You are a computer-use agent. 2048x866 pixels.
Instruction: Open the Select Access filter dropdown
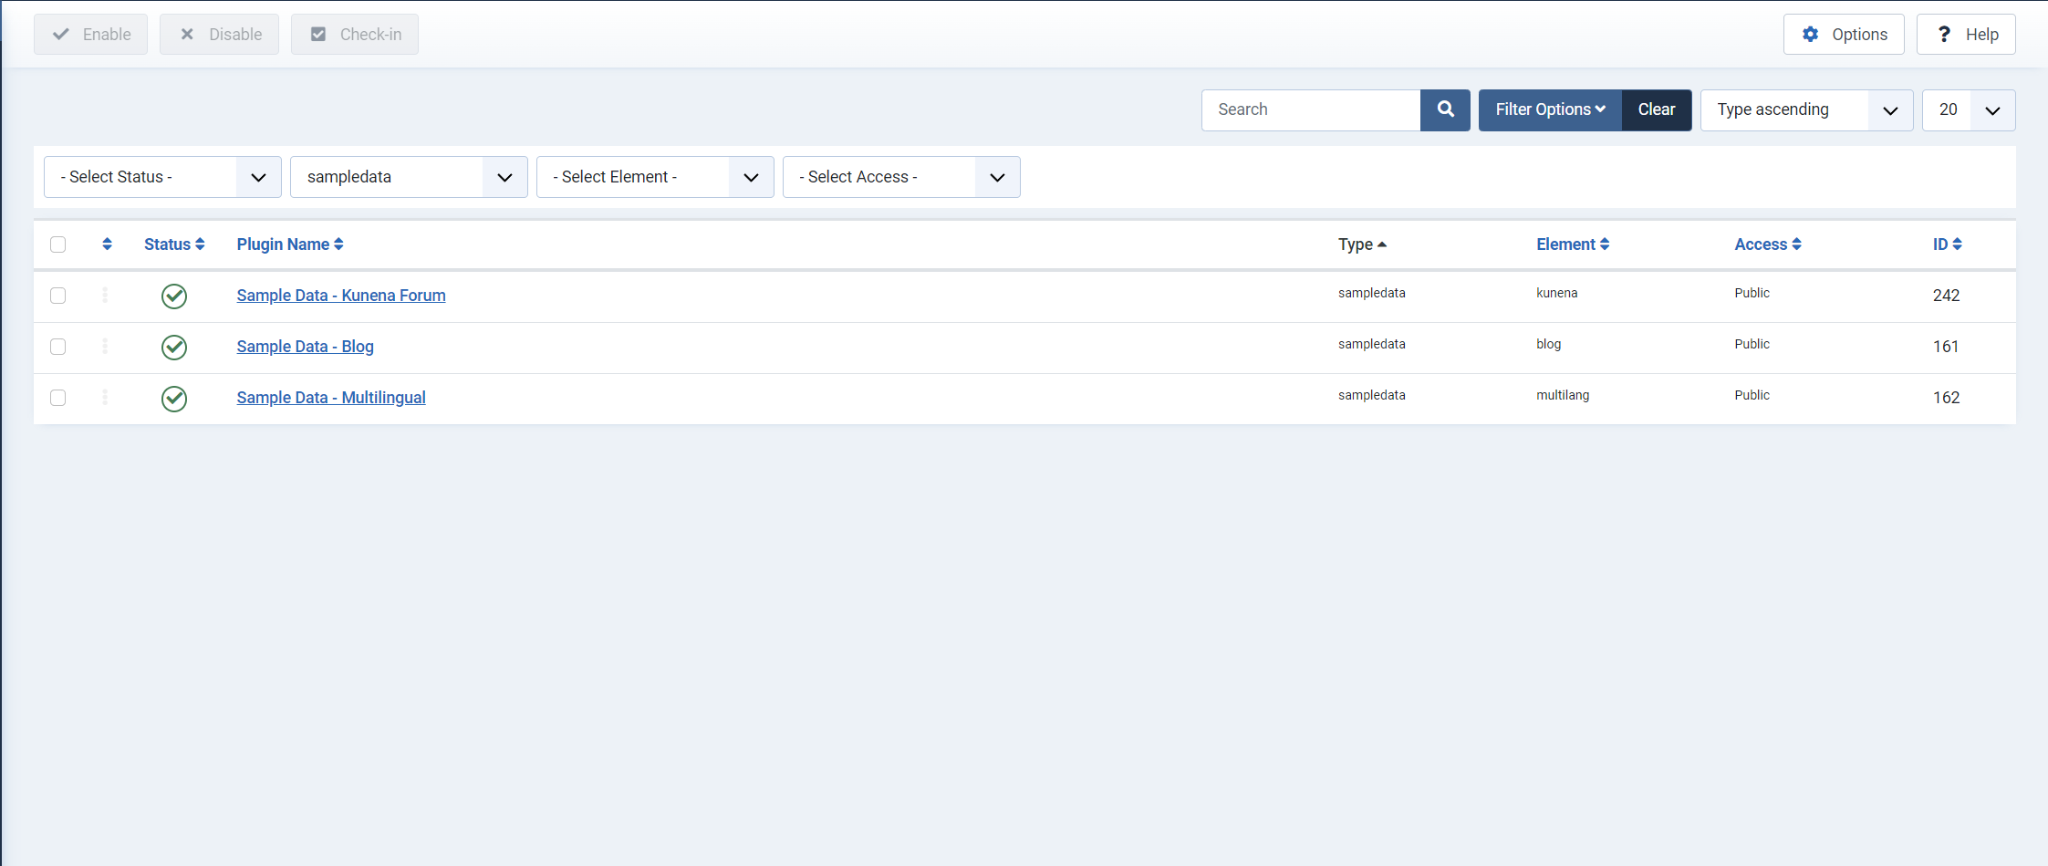click(900, 177)
